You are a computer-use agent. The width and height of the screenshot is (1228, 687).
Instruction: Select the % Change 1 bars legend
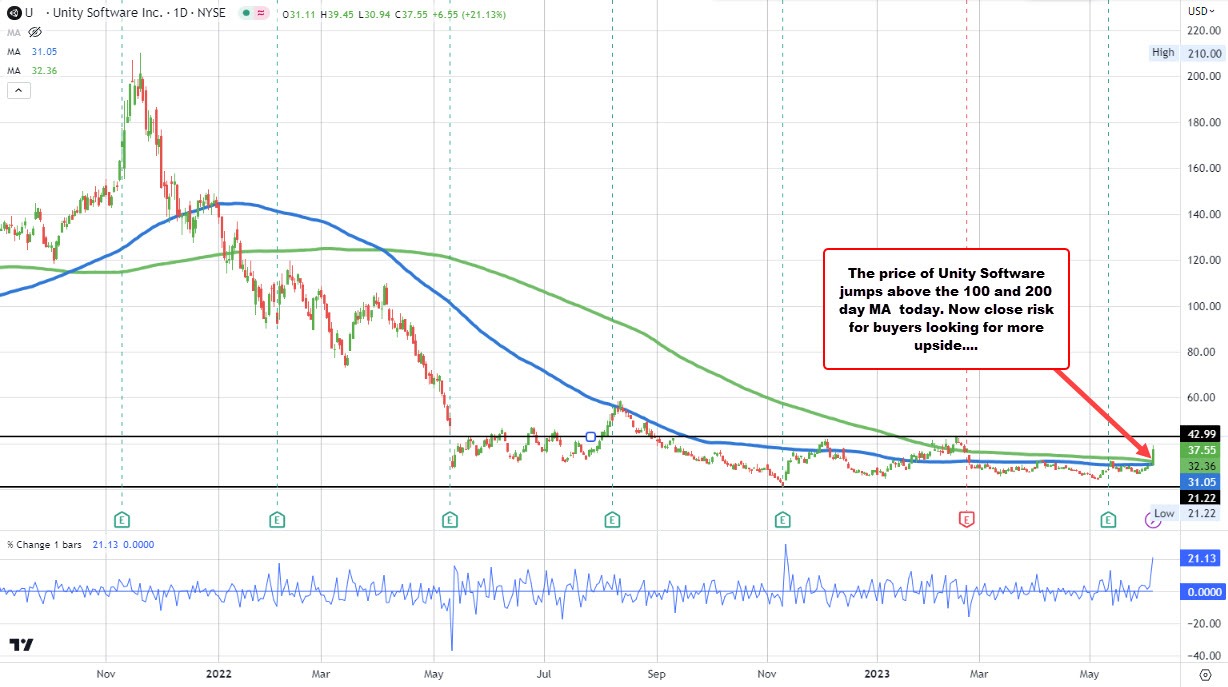tap(82, 544)
